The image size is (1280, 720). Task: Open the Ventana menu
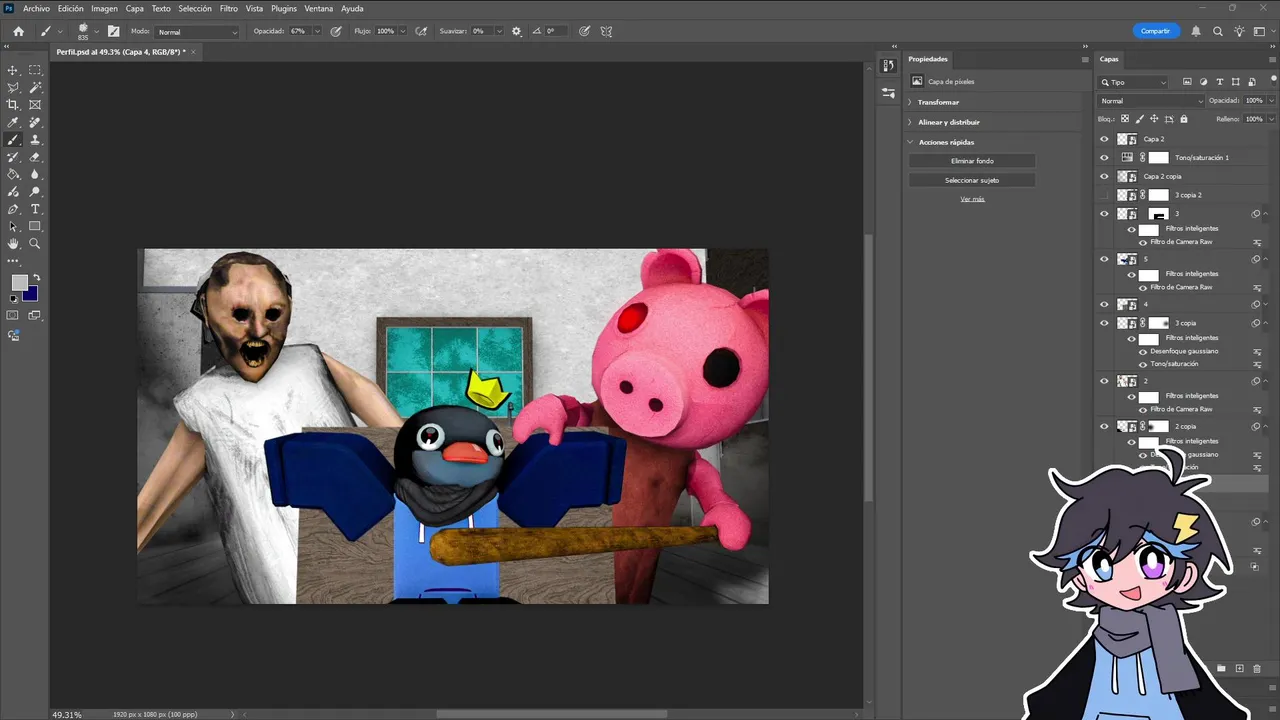(x=319, y=8)
